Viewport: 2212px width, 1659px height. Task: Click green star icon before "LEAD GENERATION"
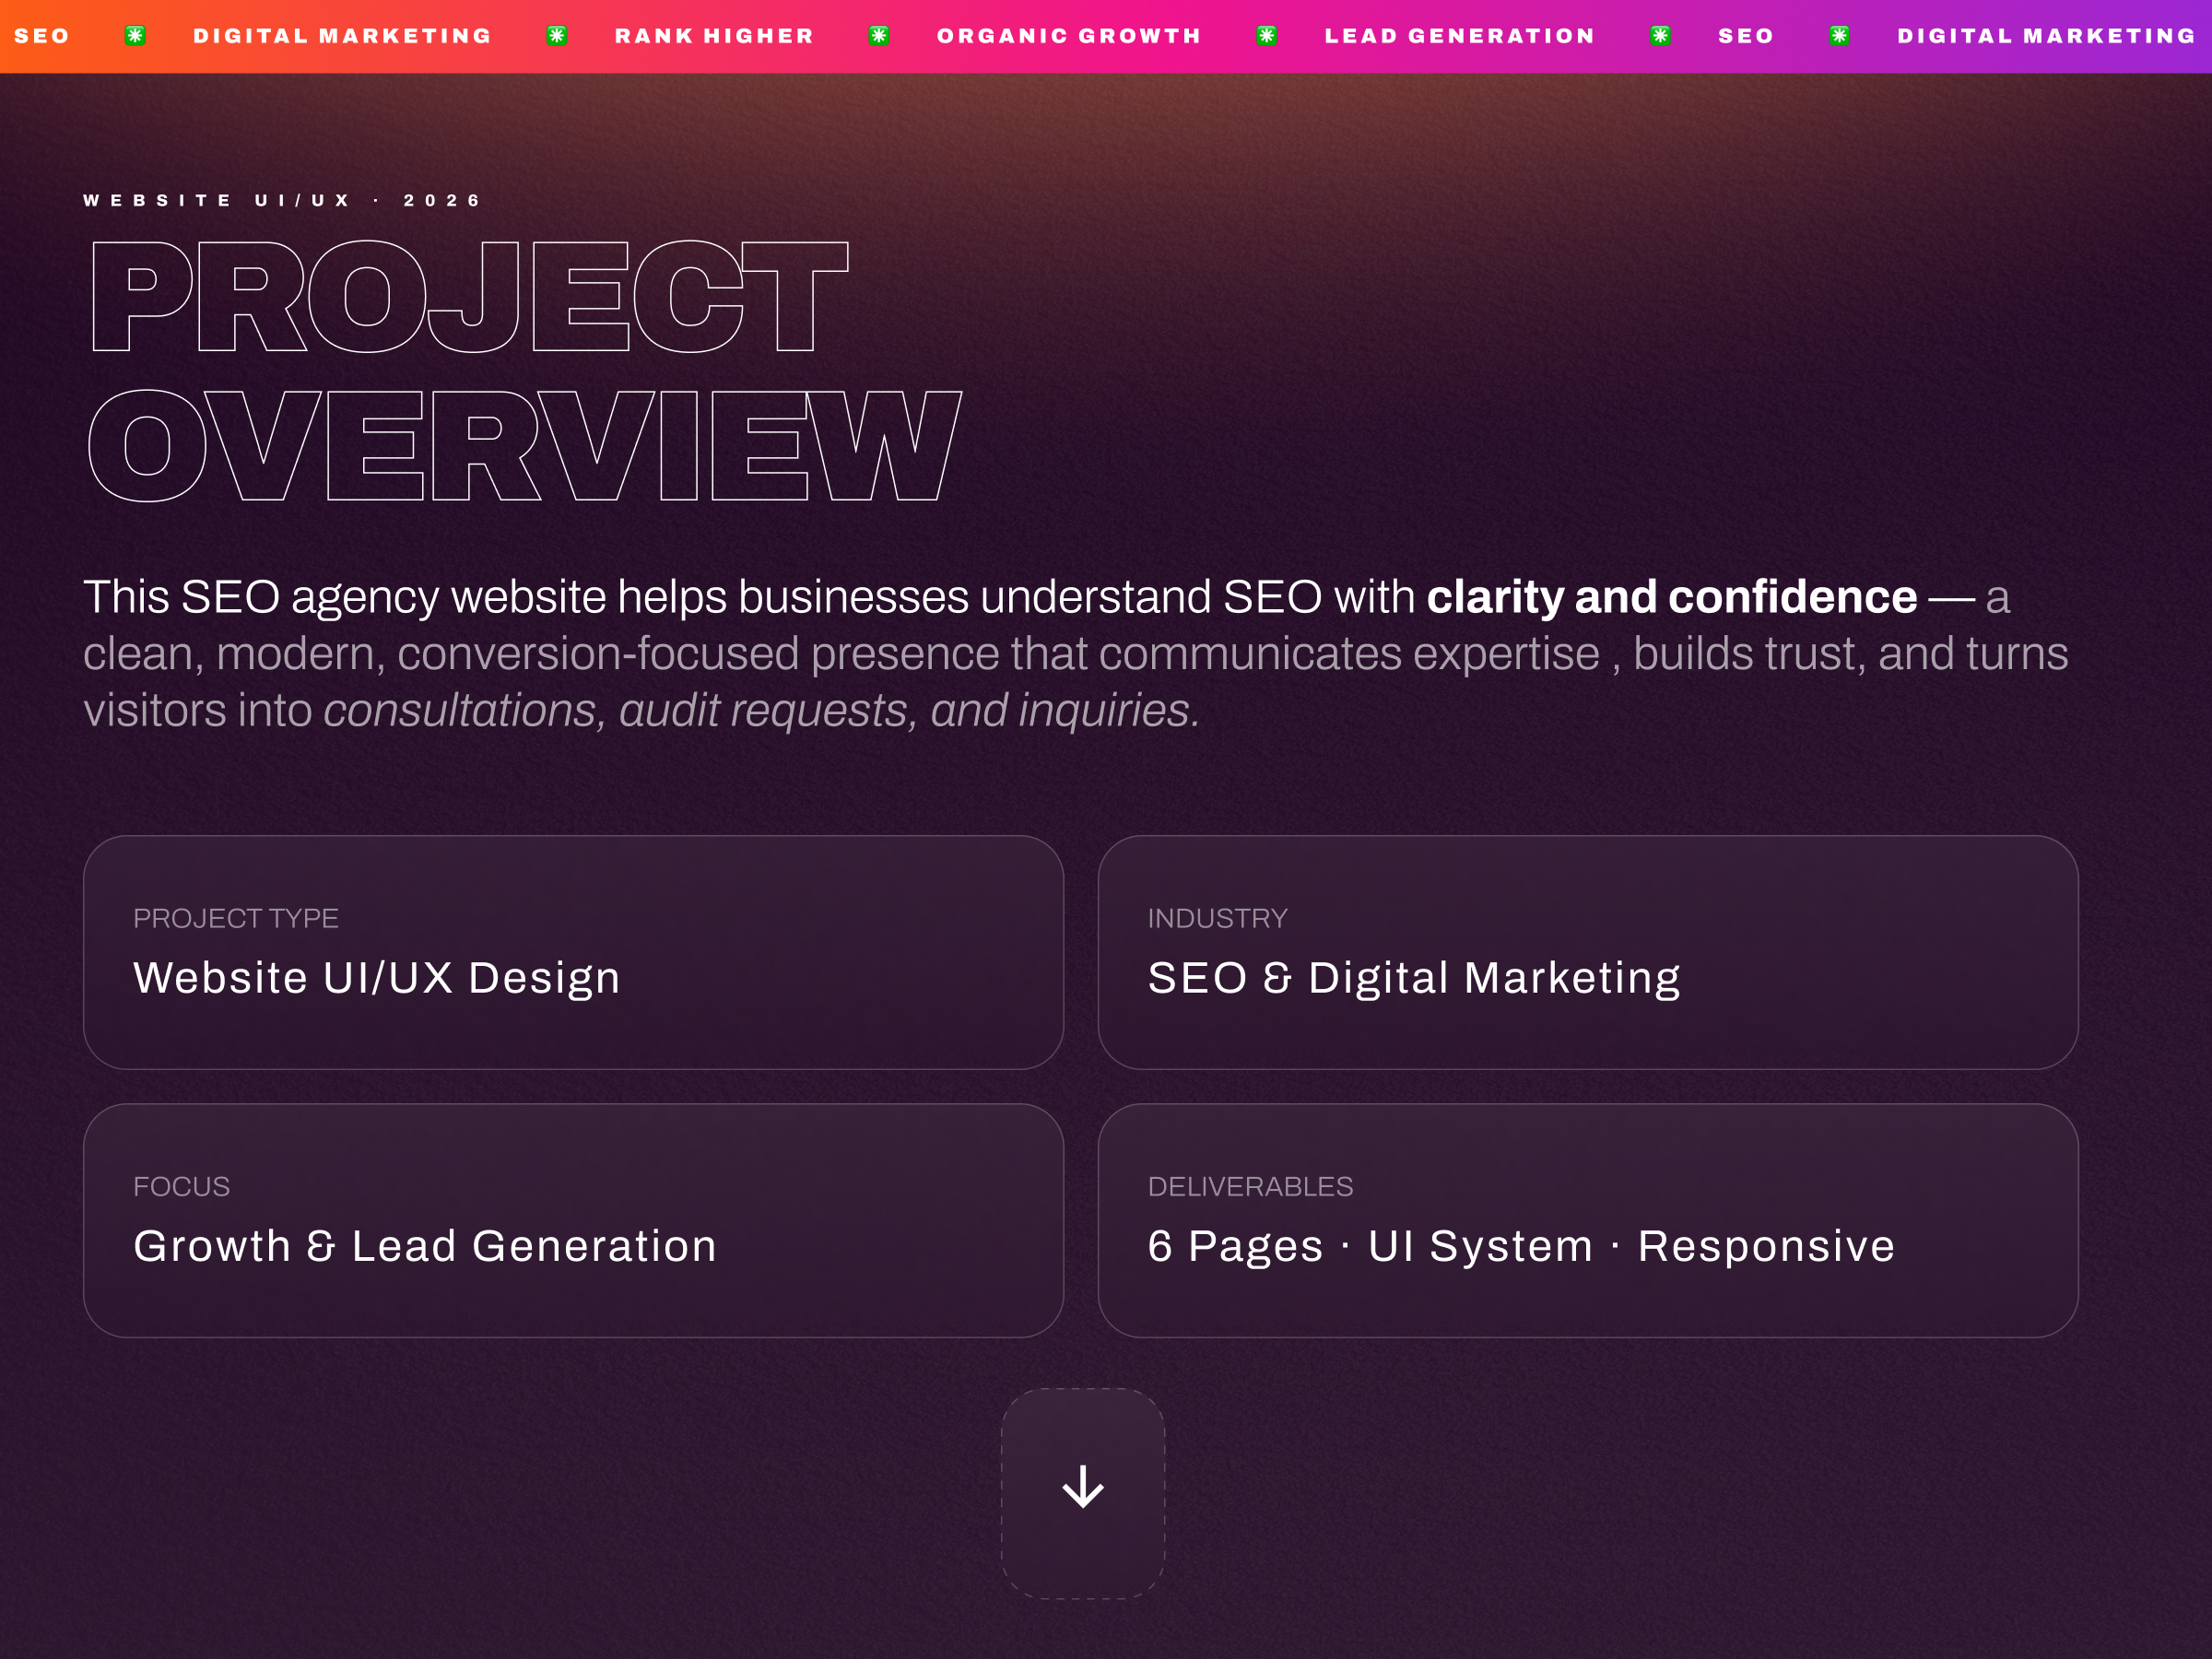(x=1266, y=36)
